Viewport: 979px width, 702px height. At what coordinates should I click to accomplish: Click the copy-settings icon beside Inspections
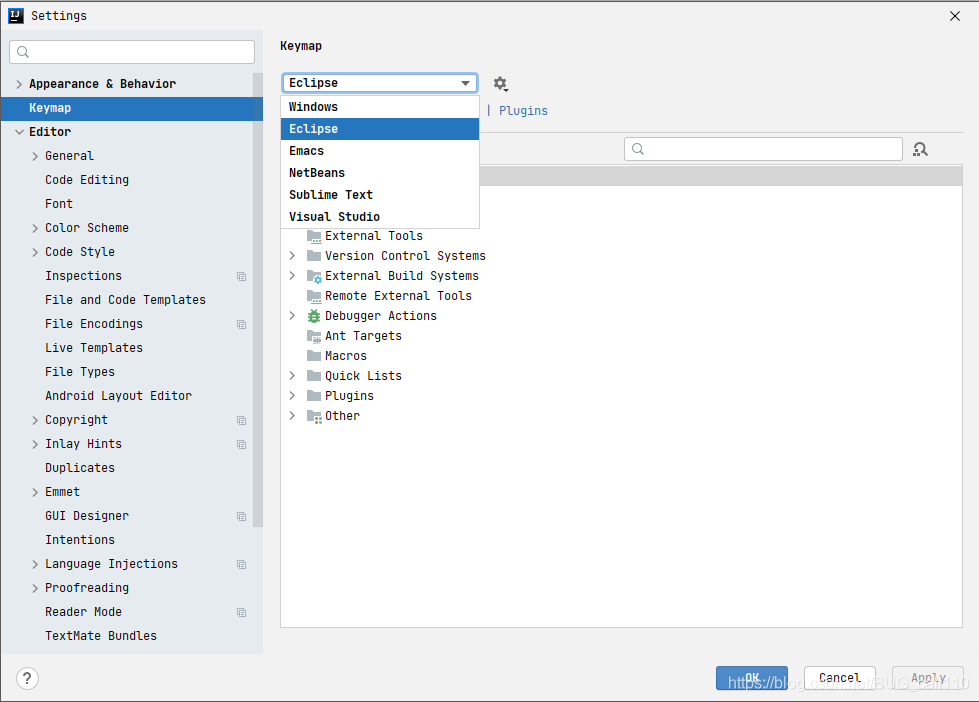tap(241, 275)
